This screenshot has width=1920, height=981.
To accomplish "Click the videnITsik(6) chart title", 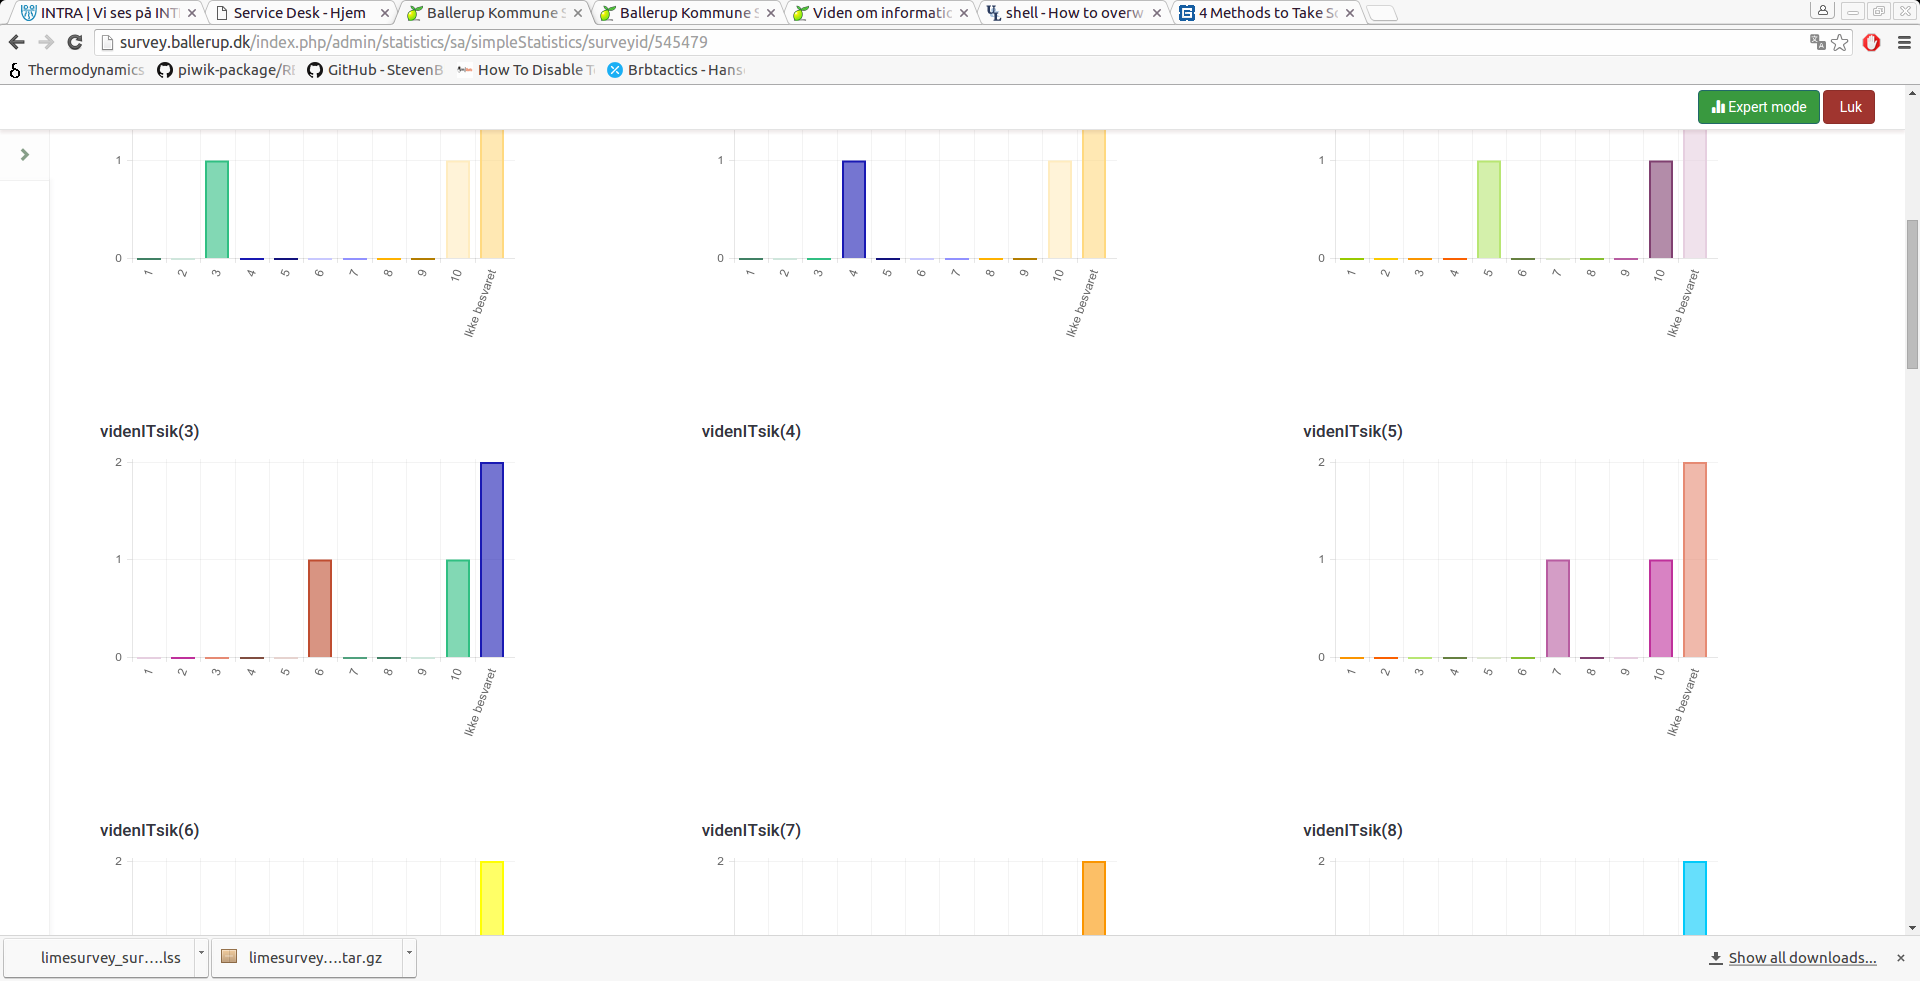I will click(x=150, y=831).
